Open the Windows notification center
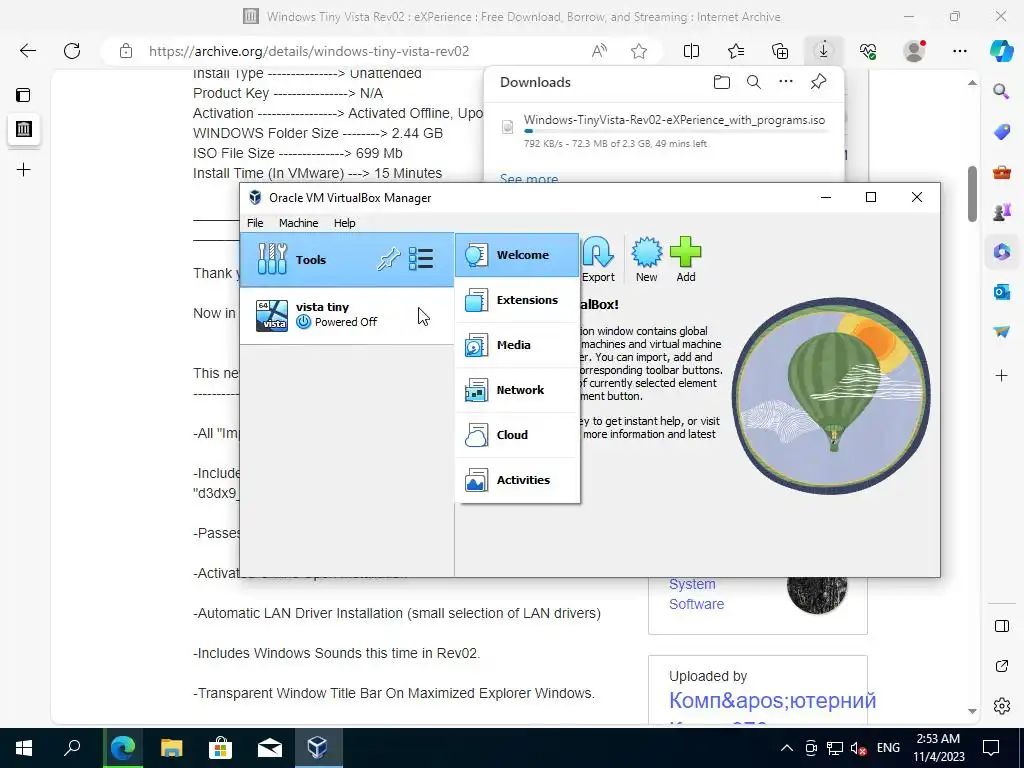The height and width of the screenshot is (768, 1024). (991, 748)
